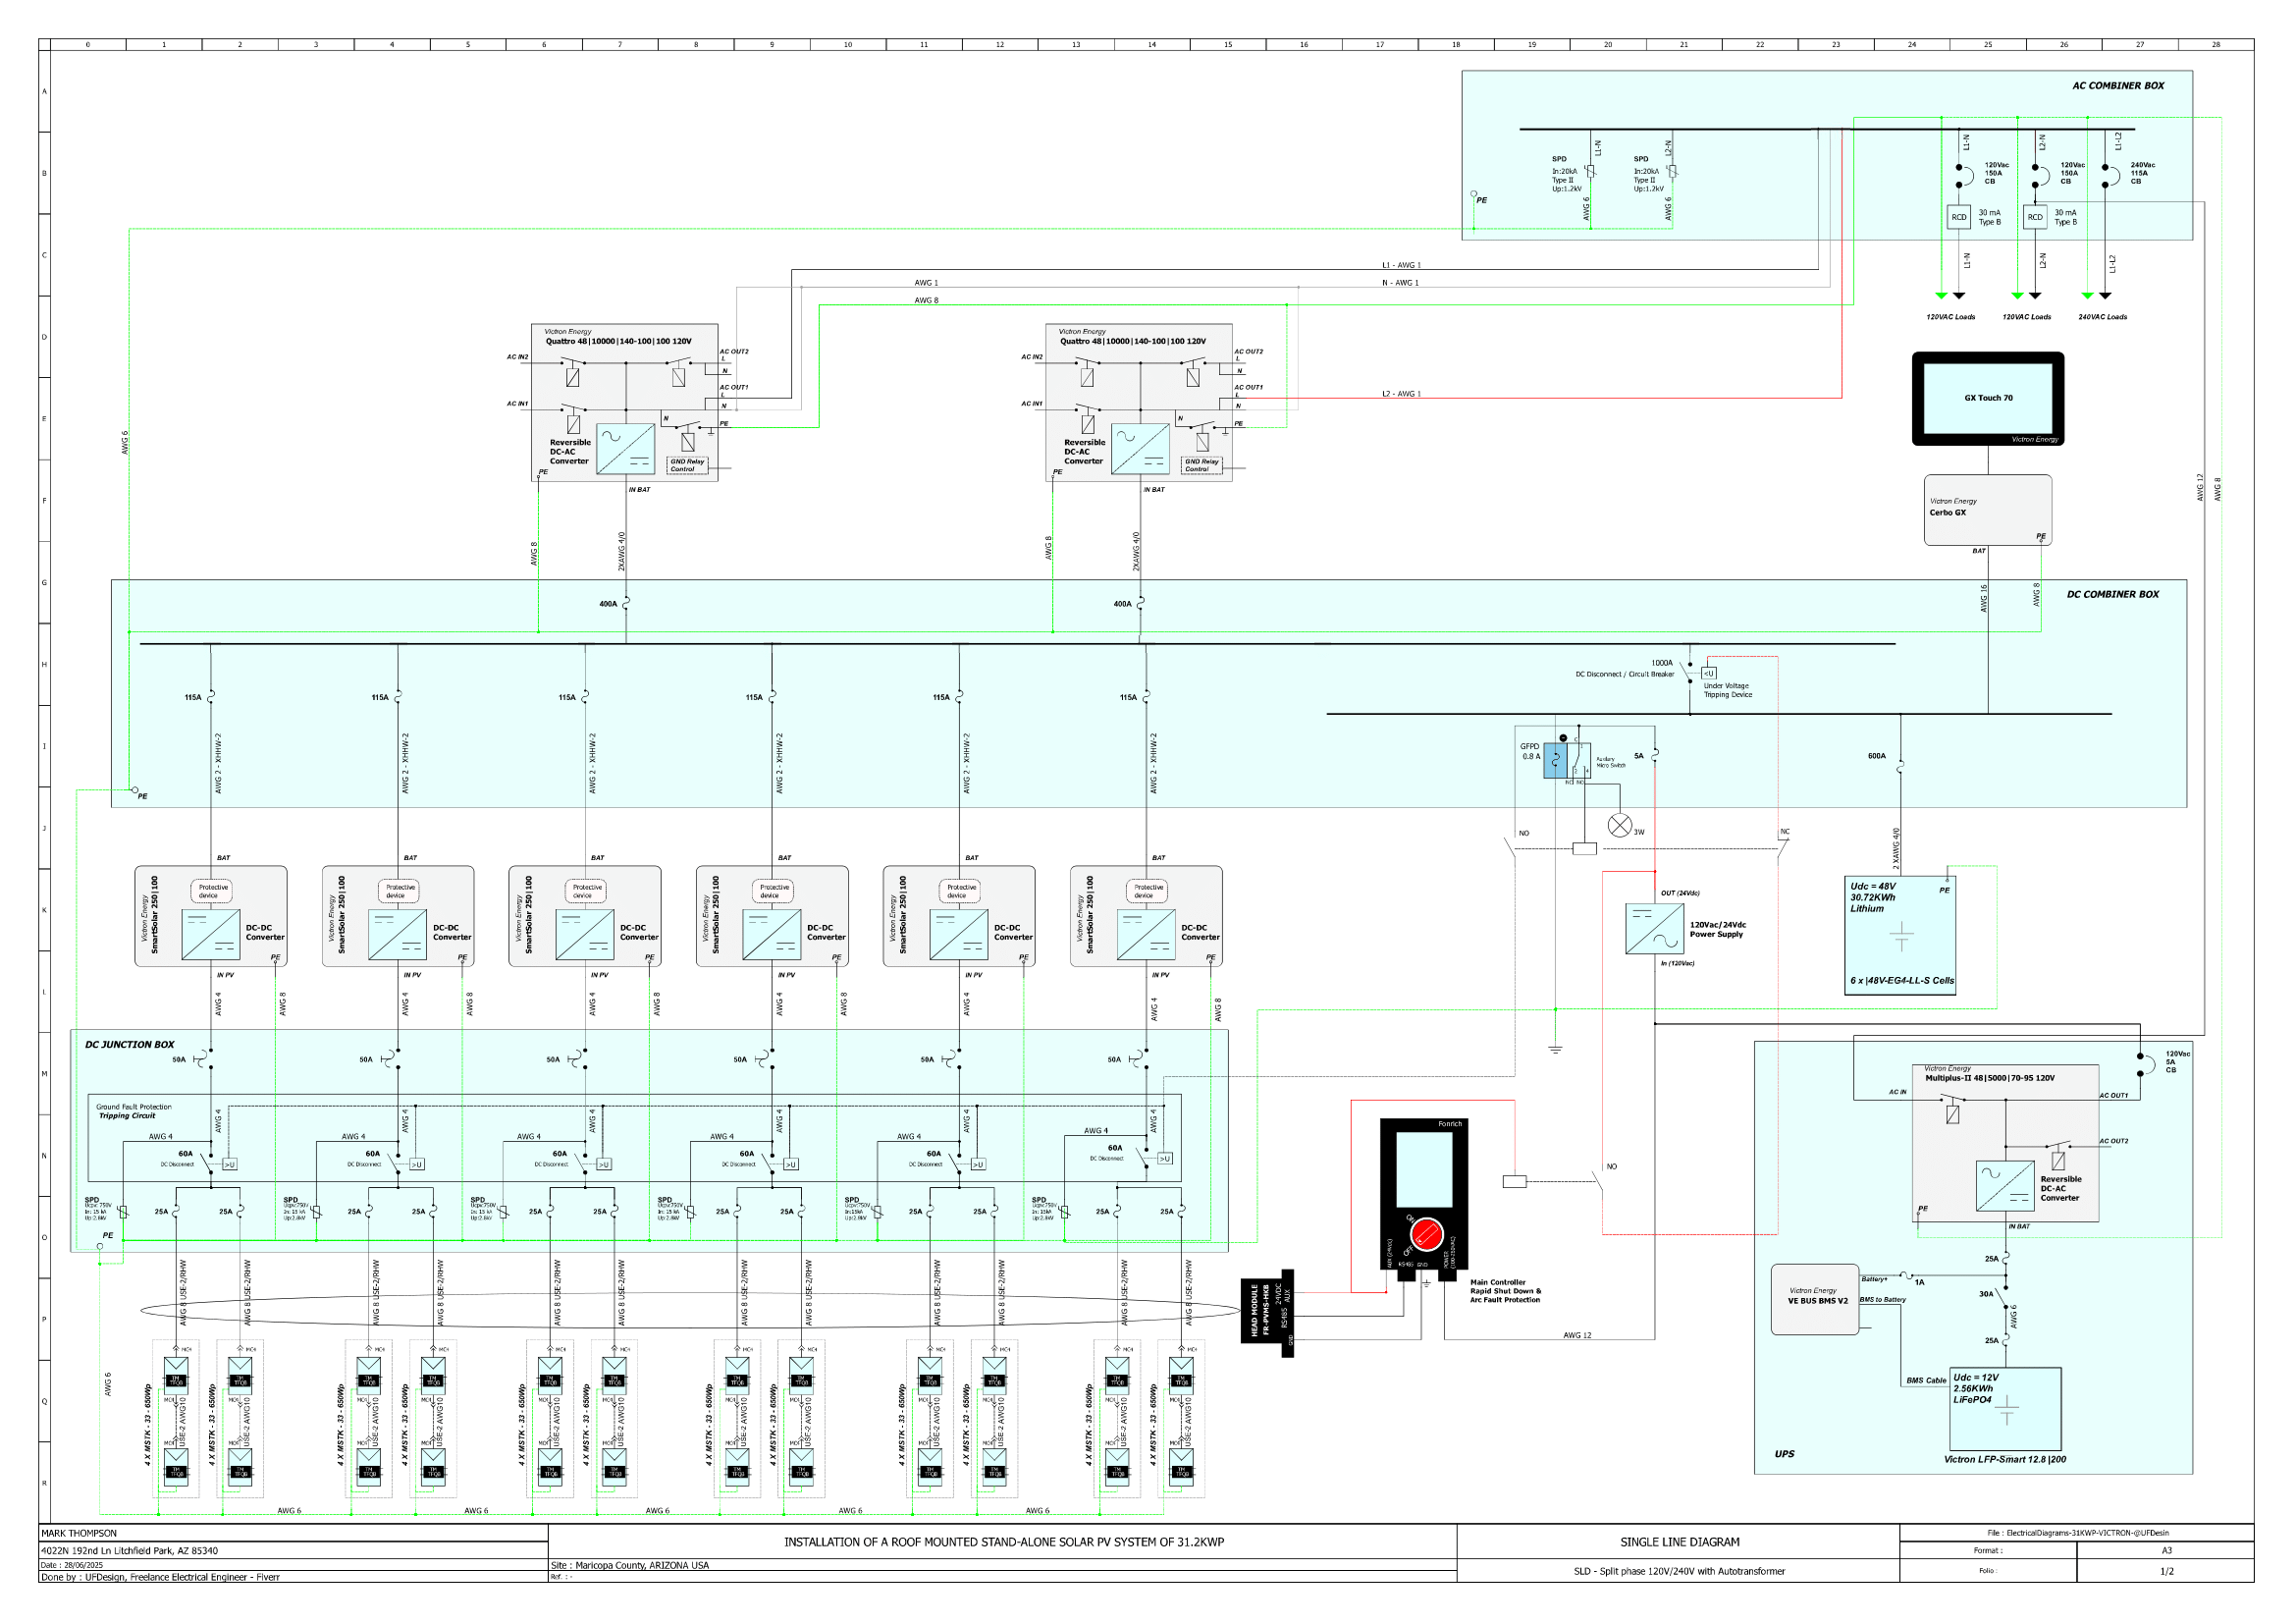Select the 120Vac/24Vdc power supply converter symbol
This screenshot has height=1624, width=2296.
pos(1655,929)
